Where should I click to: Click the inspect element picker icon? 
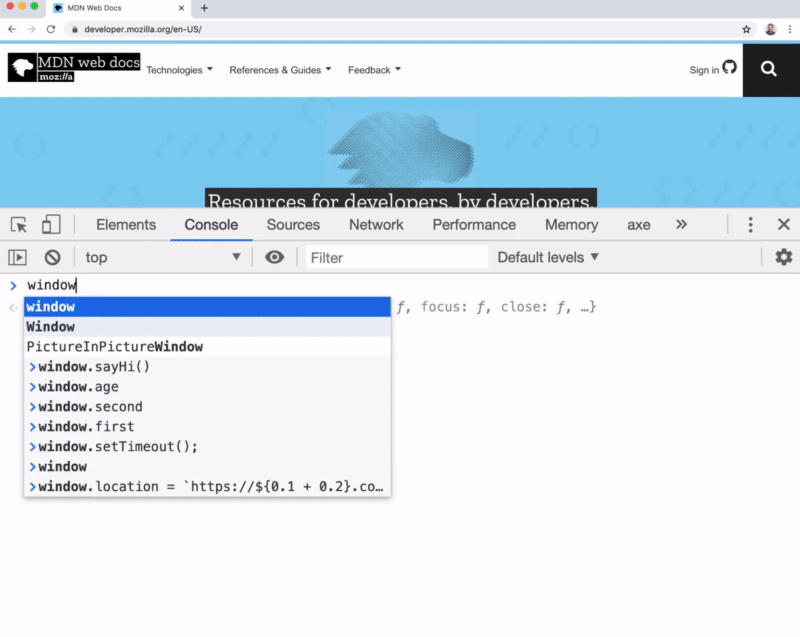(19, 225)
